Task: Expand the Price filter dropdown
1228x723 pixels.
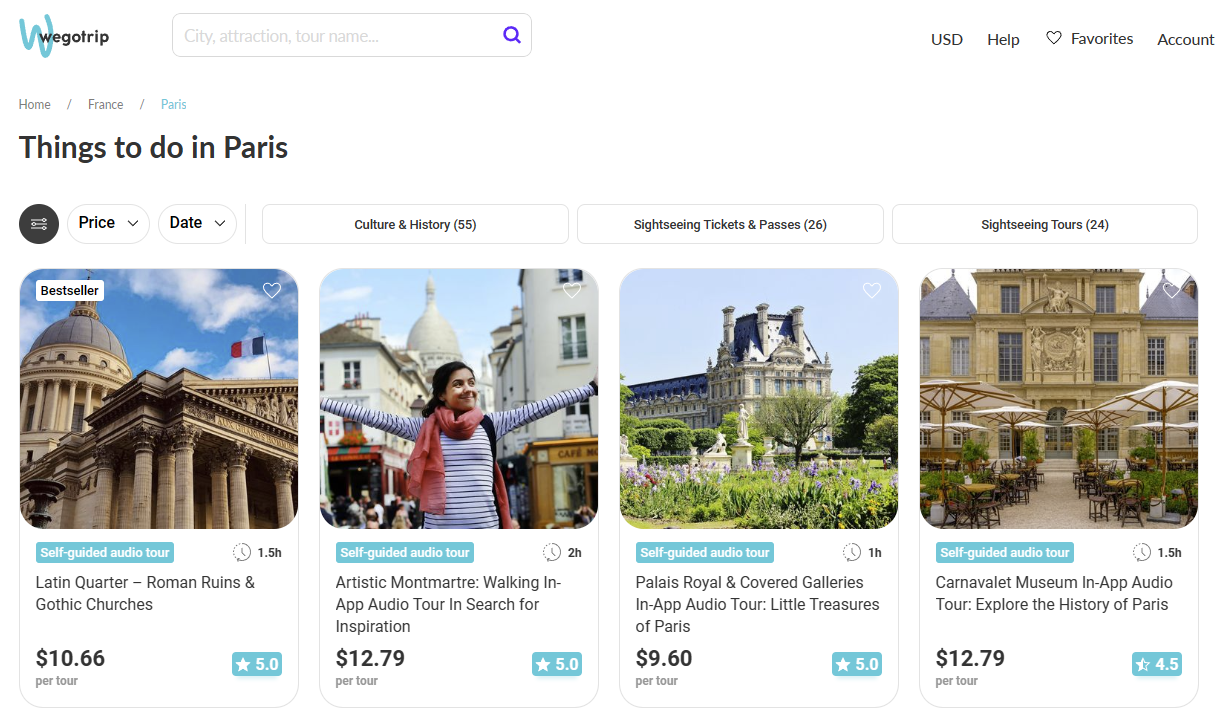Action: 108,223
